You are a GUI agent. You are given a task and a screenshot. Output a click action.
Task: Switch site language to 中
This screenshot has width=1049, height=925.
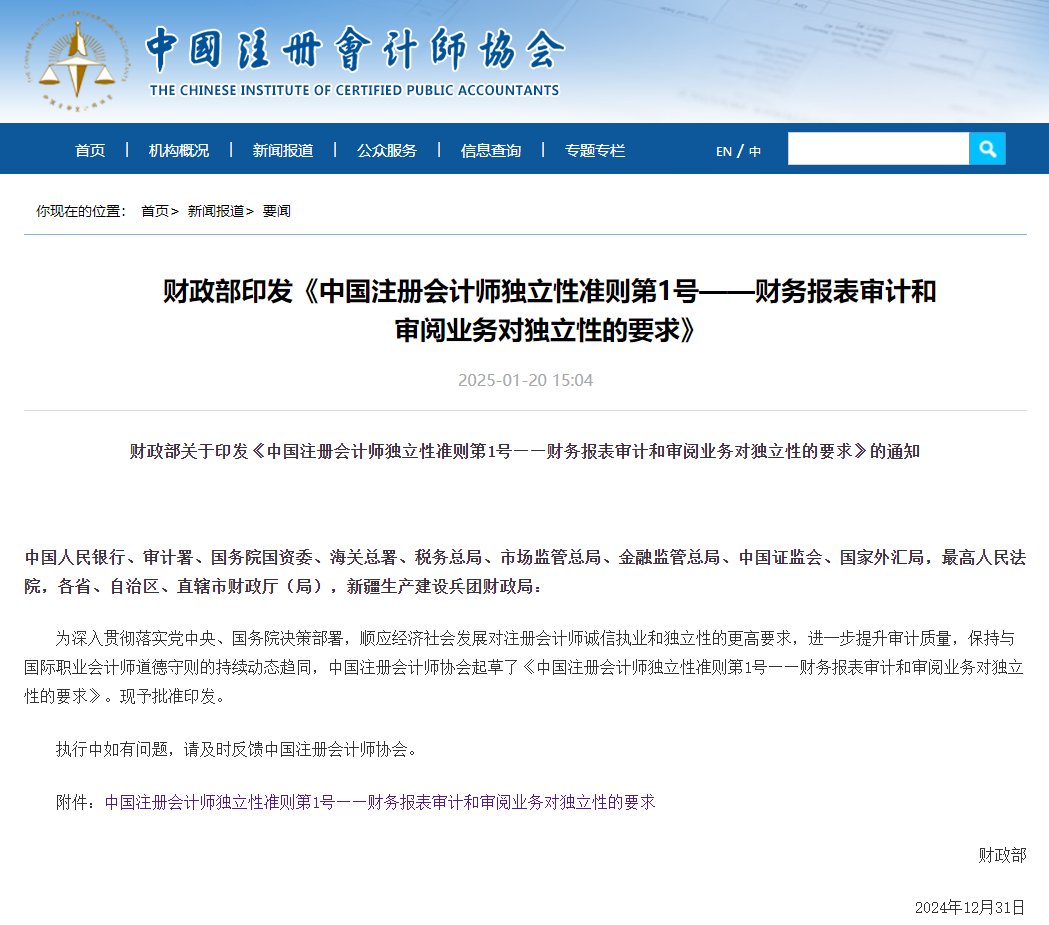coord(755,151)
